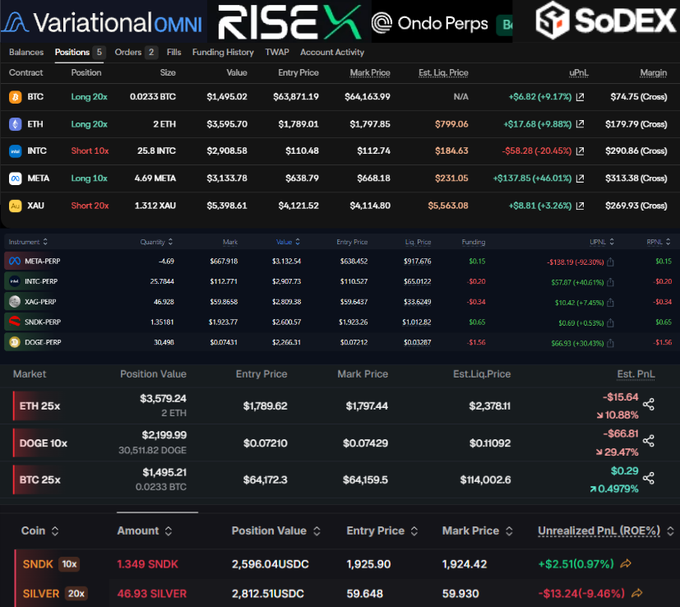This screenshot has width=680, height=607.
Task: Share the BTC 25x position PnL
Action: coord(648,478)
